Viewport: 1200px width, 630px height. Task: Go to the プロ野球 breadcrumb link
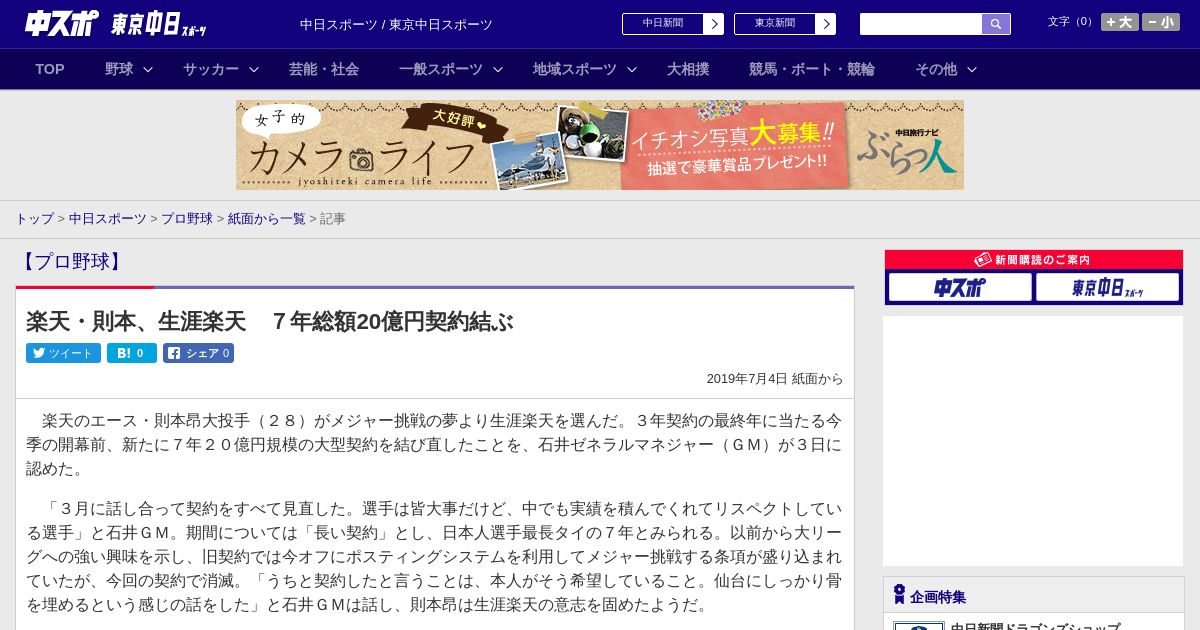[x=187, y=218]
